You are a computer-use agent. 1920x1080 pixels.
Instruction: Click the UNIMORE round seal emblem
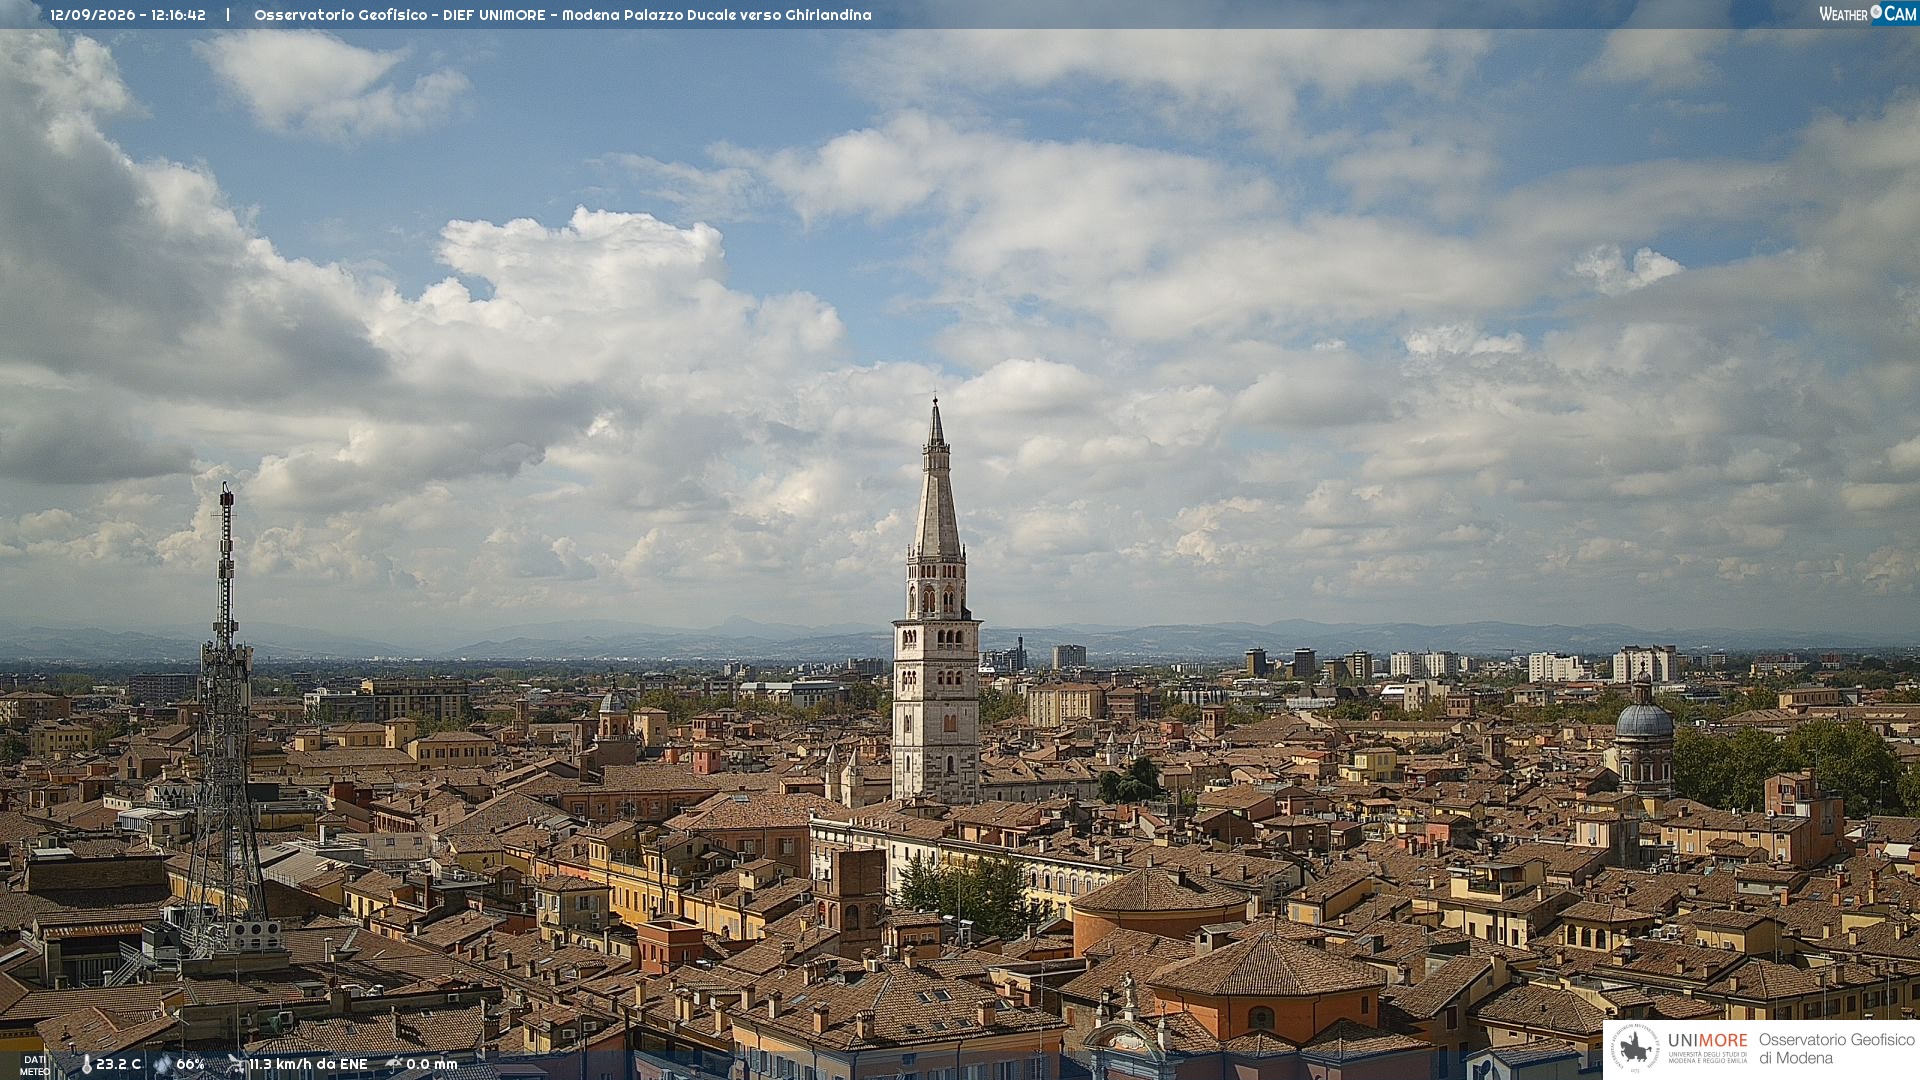click(1635, 1048)
